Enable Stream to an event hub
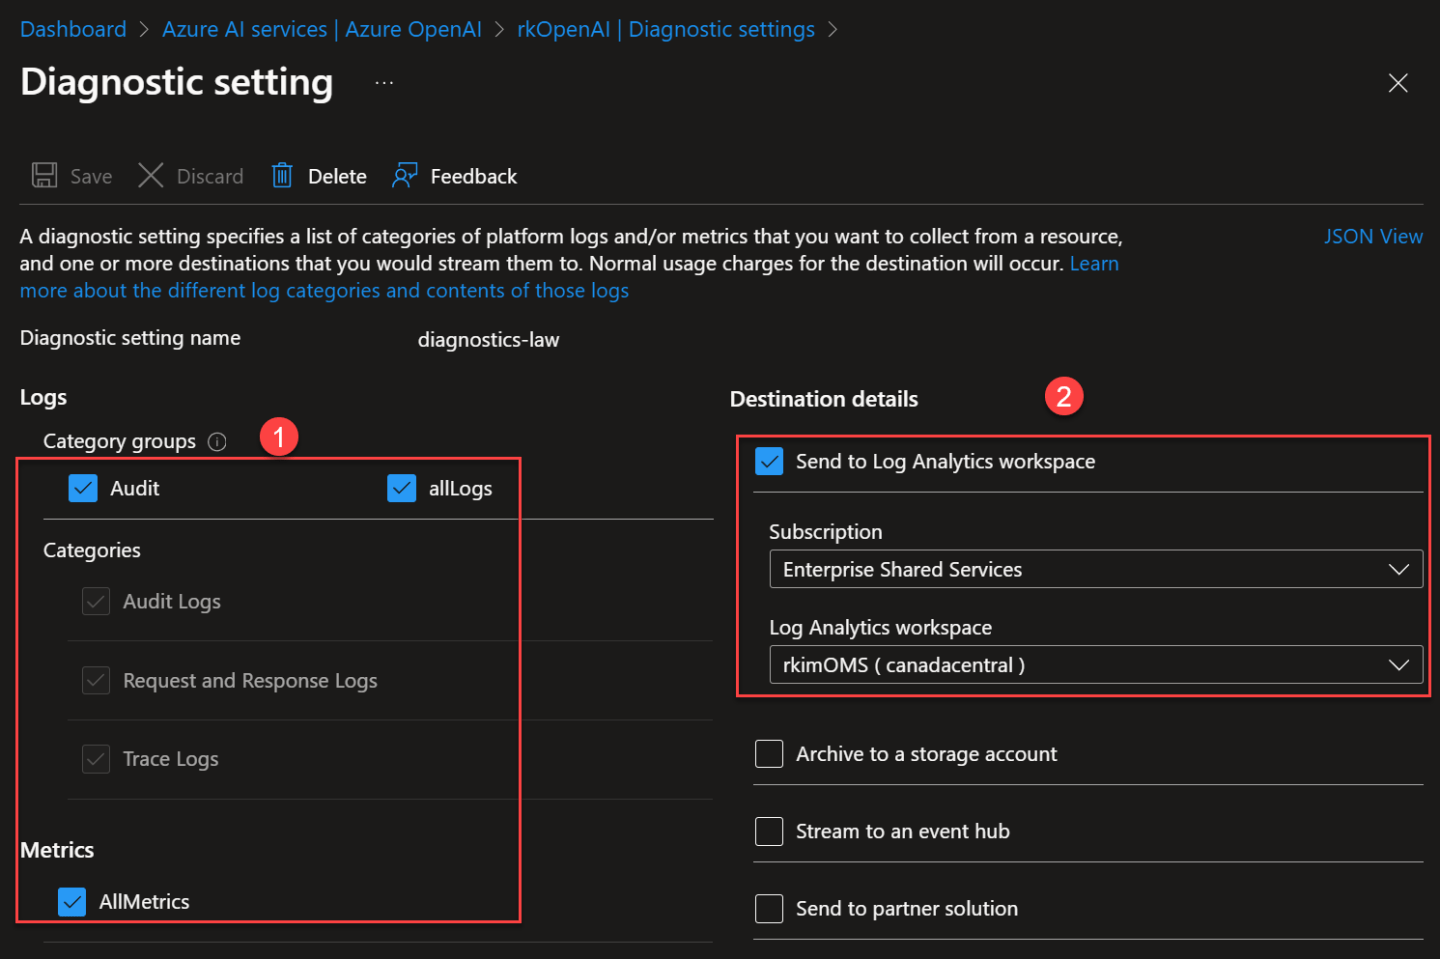This screenshot has width=1440, height=959. (768, 831)
